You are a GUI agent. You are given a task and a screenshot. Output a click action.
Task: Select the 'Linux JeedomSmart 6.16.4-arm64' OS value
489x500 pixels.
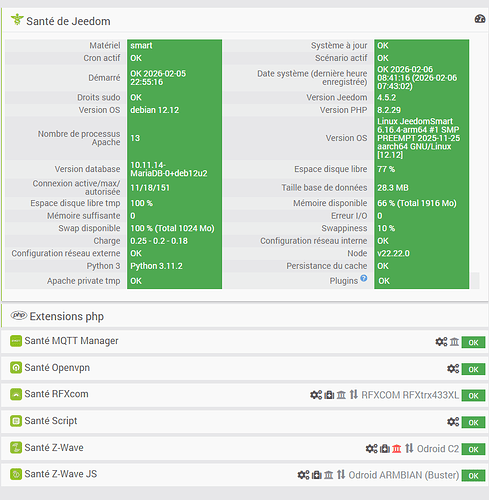419,138
